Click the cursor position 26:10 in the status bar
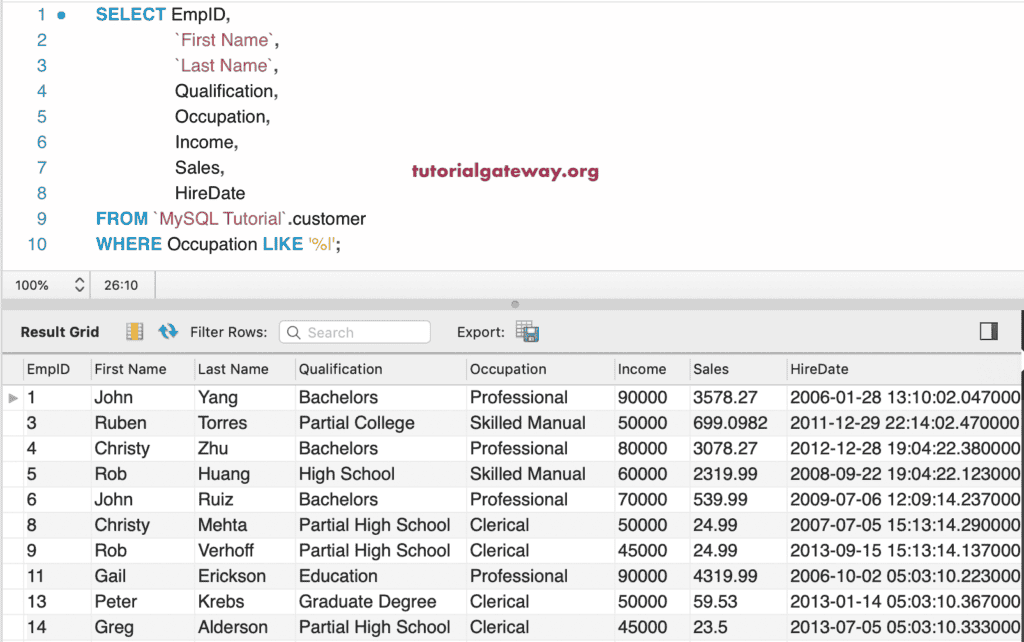Viewport: 1024px width, 642px height. [x=121, y=285]
